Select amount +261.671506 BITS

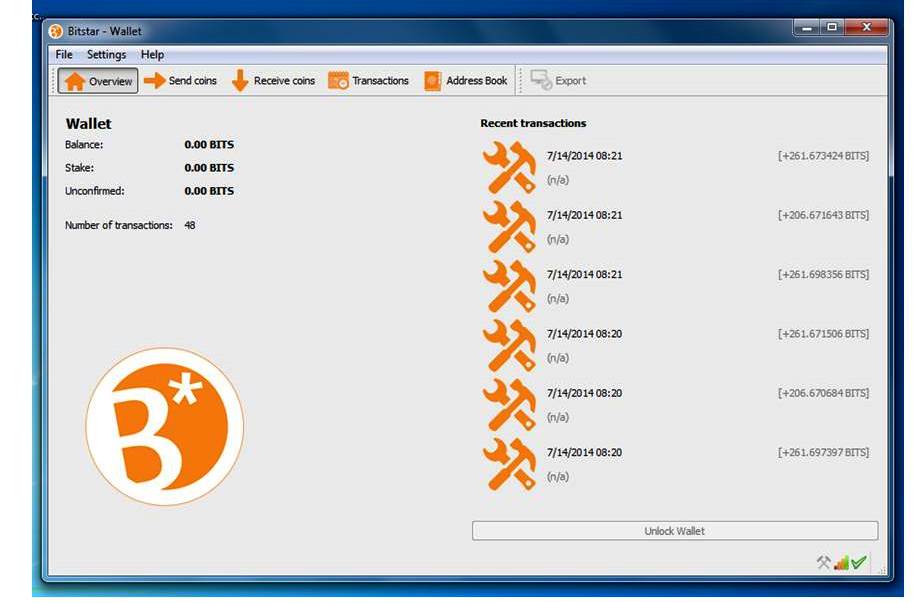point(823,334)
